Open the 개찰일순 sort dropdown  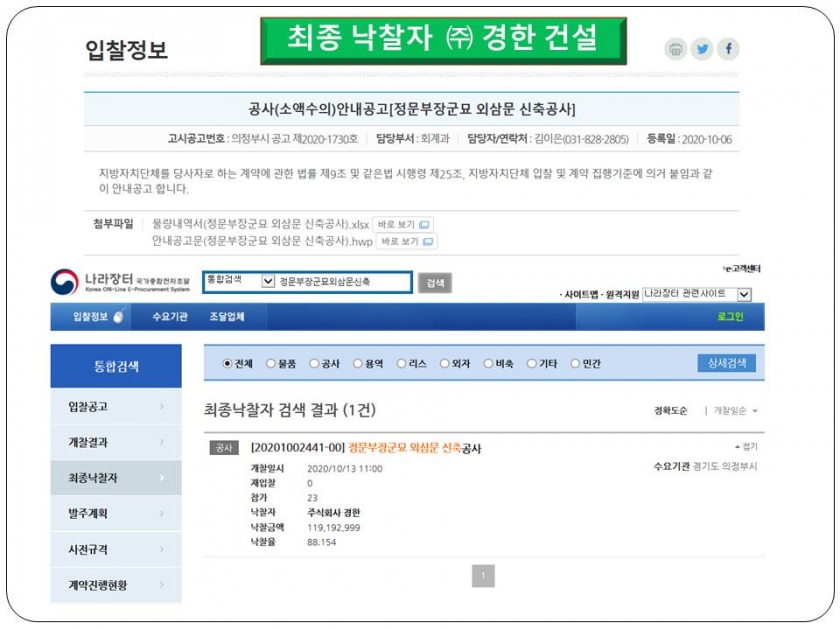click(736, 411)
